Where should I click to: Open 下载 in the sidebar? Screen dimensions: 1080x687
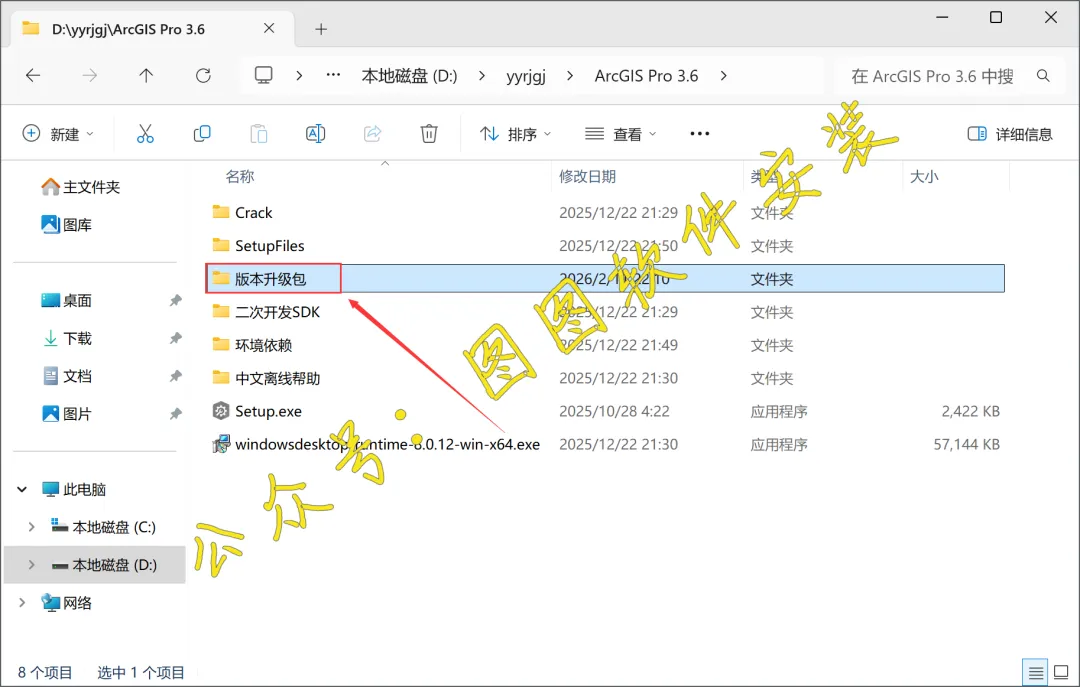67,338
